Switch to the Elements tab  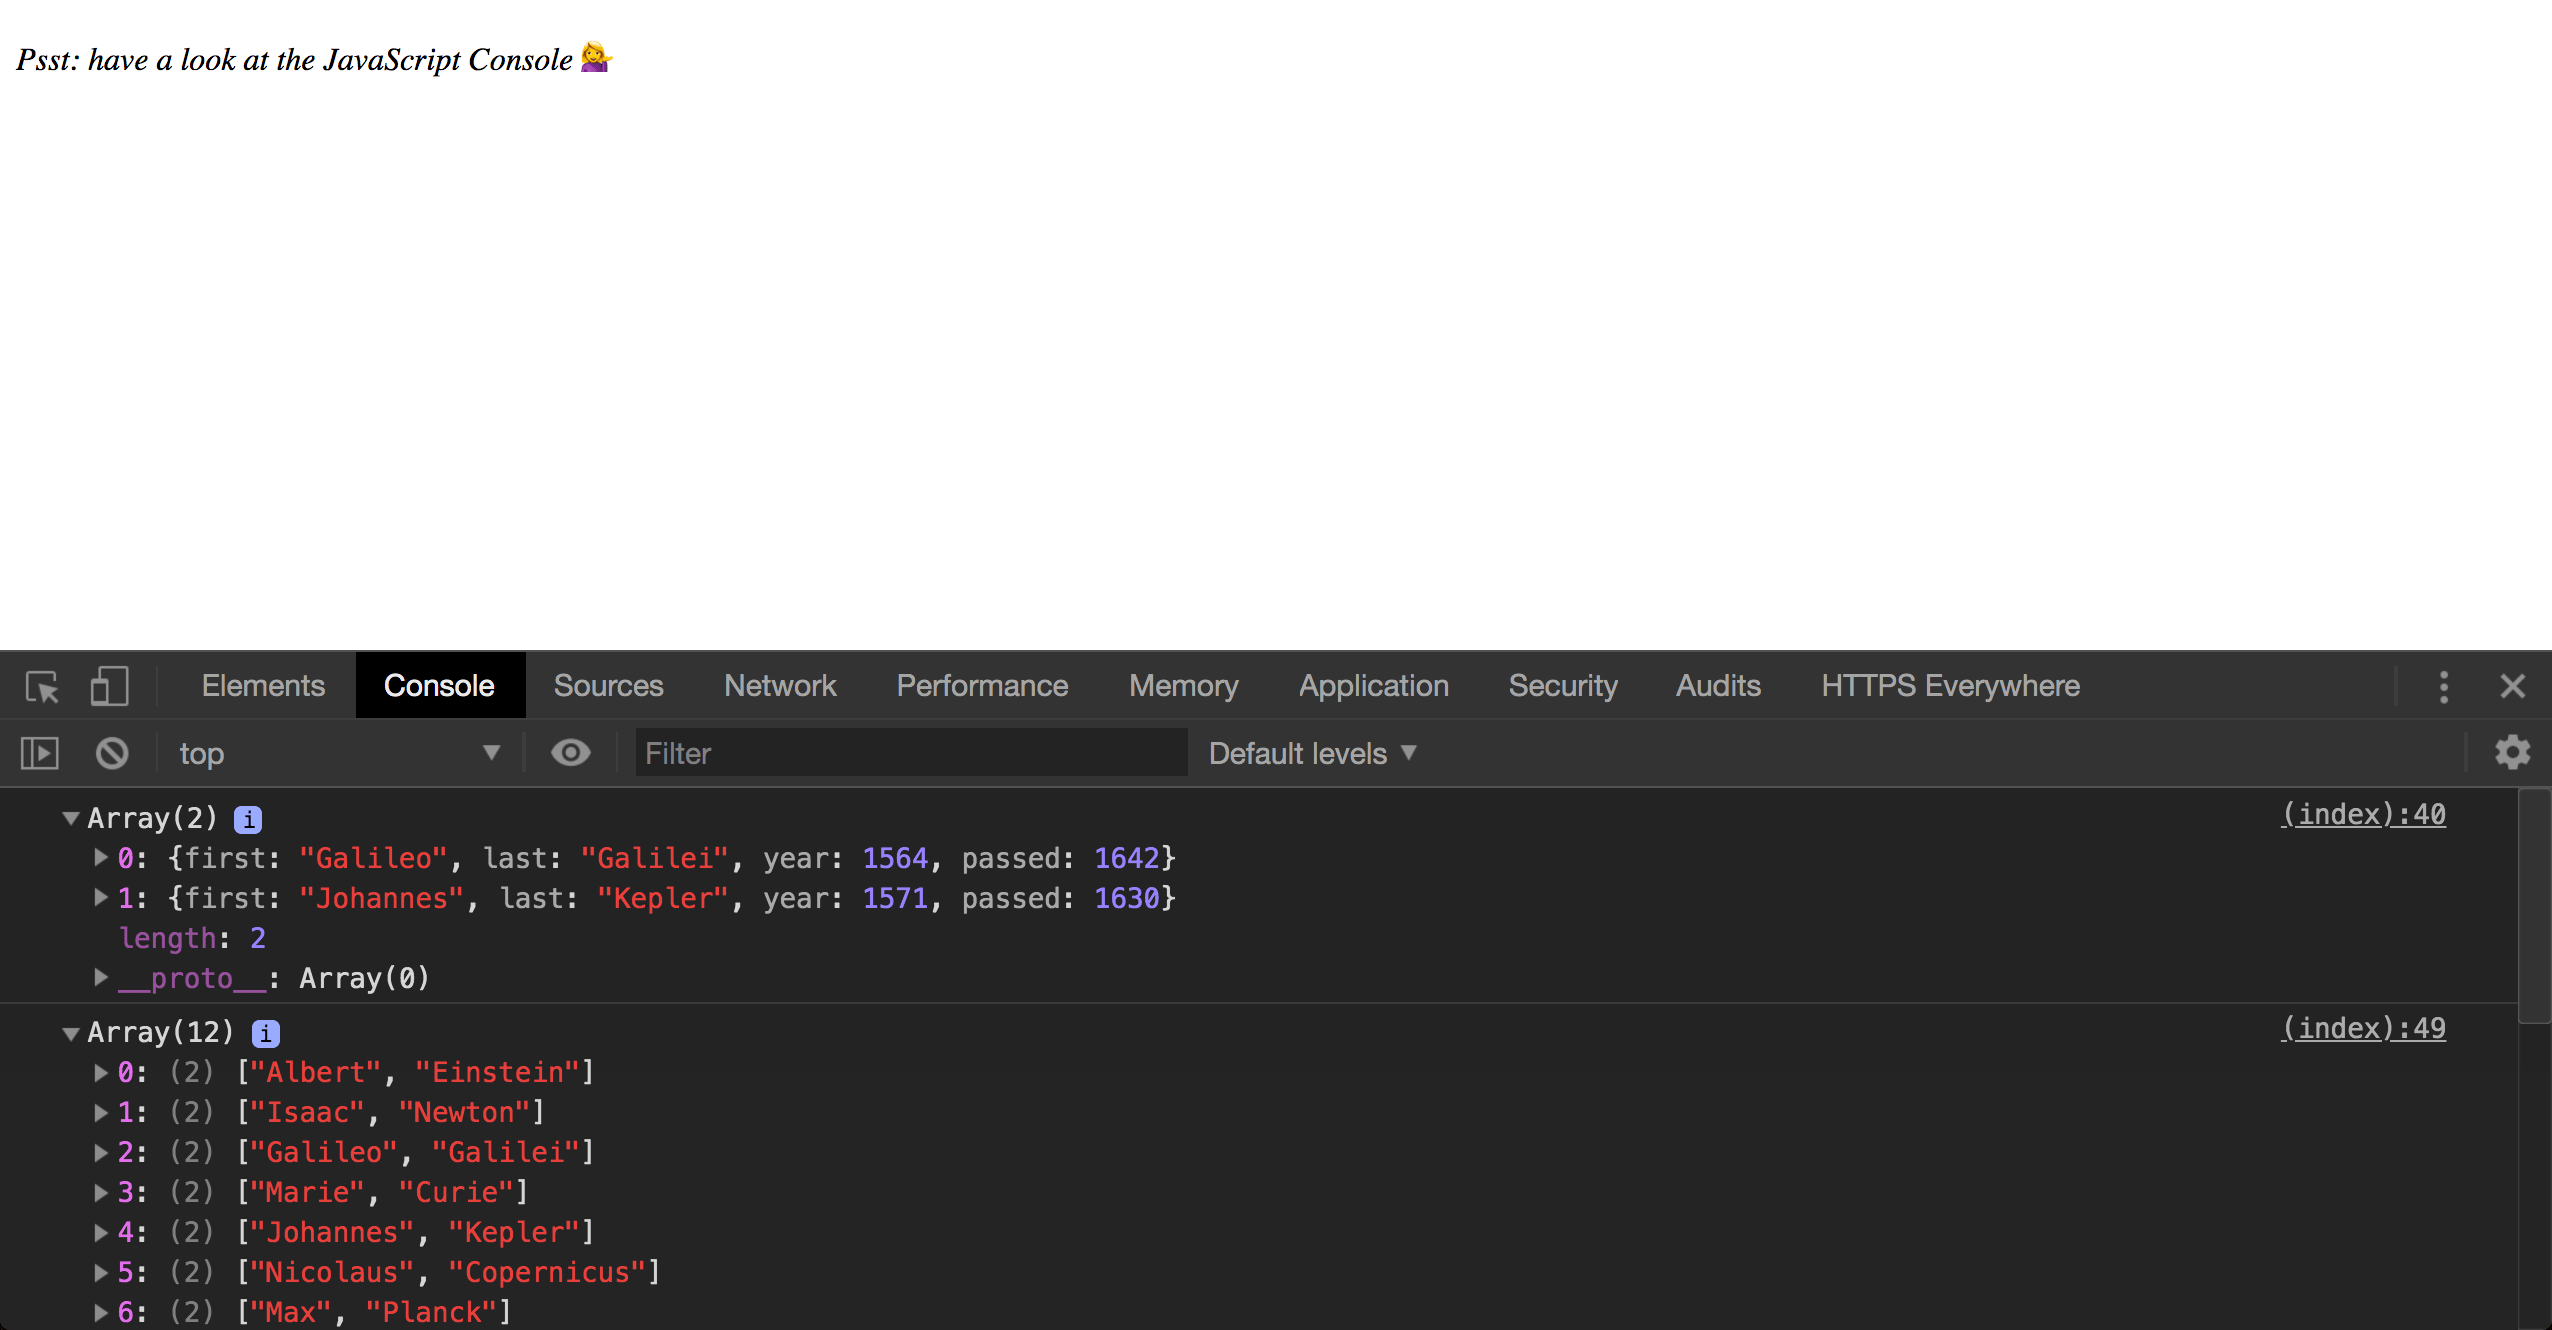[x=263, y=686]
